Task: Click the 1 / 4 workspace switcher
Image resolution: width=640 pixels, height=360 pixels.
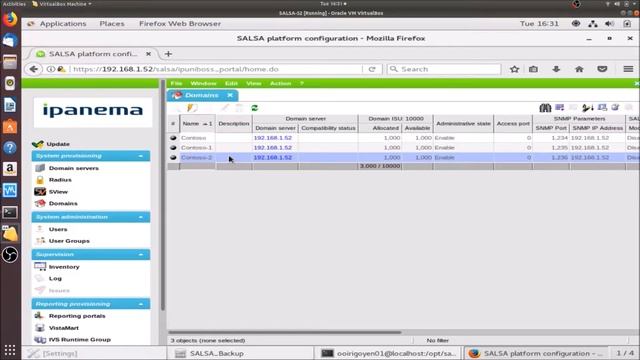Action: (625, 353)
